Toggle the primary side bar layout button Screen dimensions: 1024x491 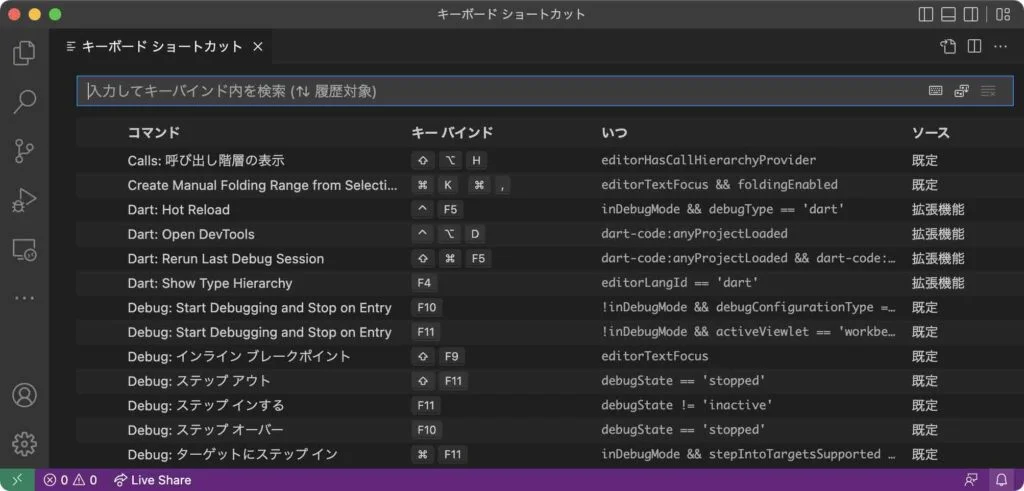coord(925,14)
